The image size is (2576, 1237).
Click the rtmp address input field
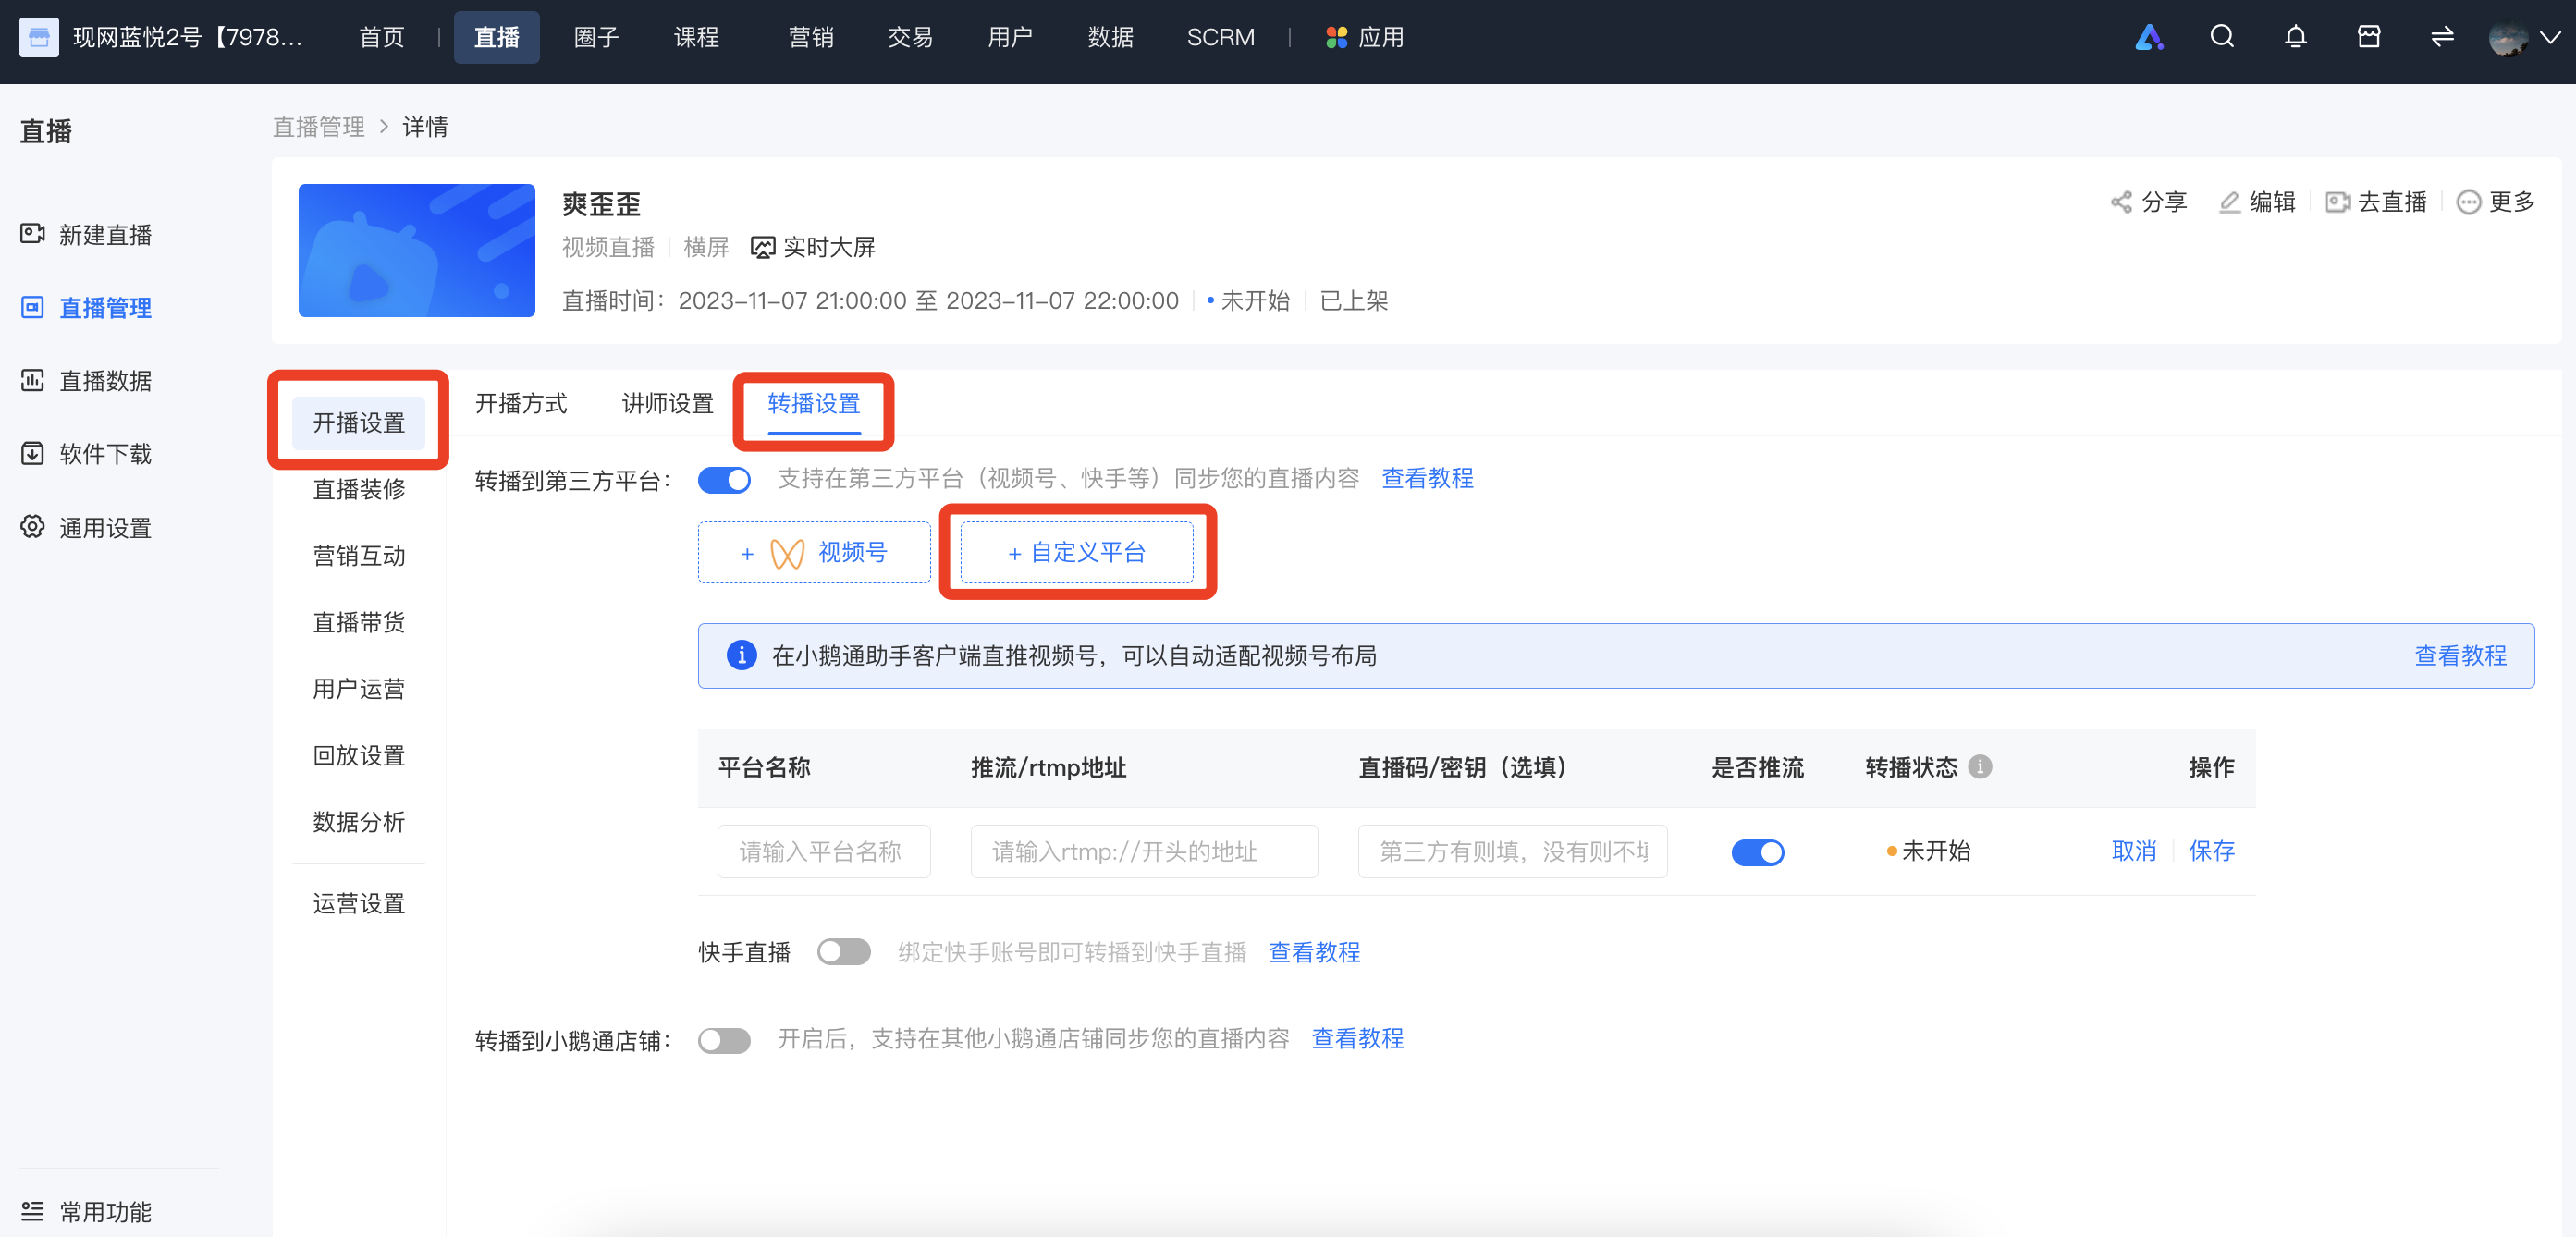1144,851
